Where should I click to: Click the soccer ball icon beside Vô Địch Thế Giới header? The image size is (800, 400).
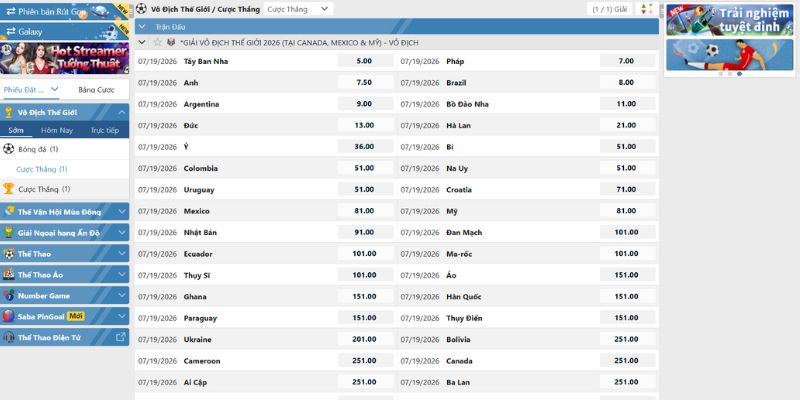click(141, 9)
